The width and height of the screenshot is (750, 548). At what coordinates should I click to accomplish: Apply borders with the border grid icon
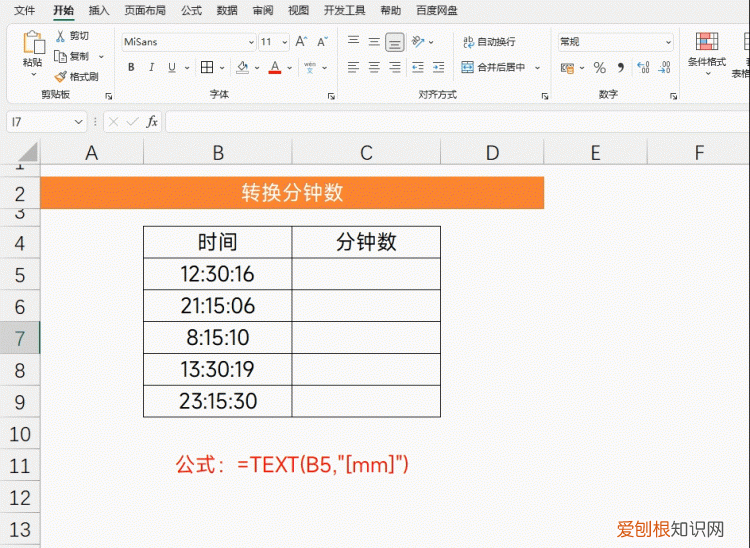pos(207,67)
